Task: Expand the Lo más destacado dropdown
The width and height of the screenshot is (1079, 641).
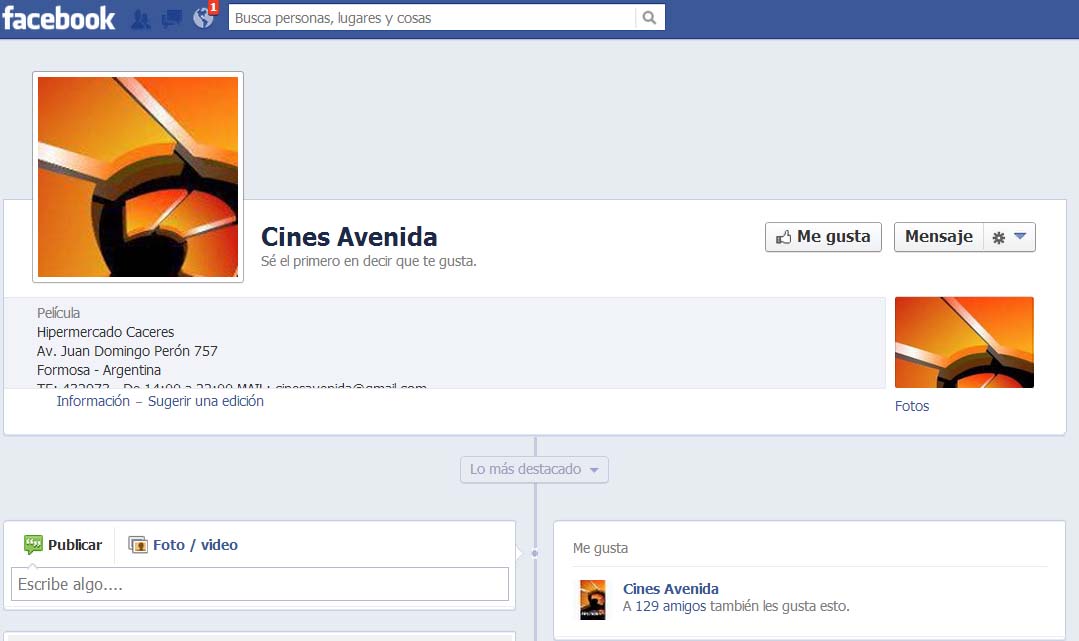Action: (x=534, y=470)
